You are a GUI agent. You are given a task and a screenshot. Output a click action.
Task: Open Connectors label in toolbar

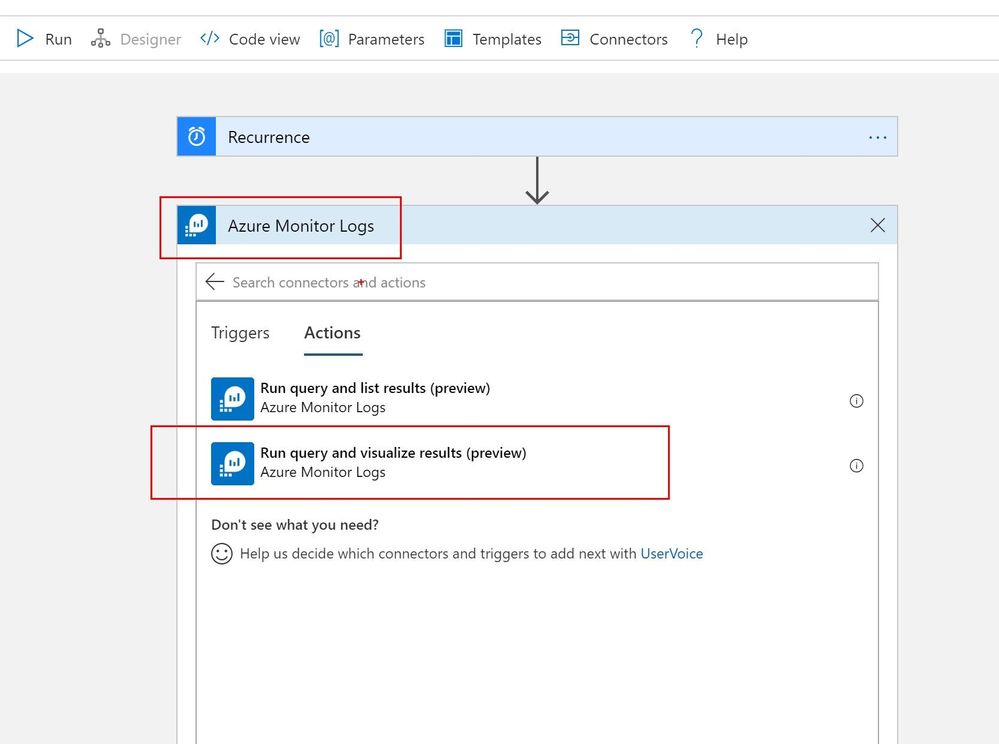tap(628, 39)
